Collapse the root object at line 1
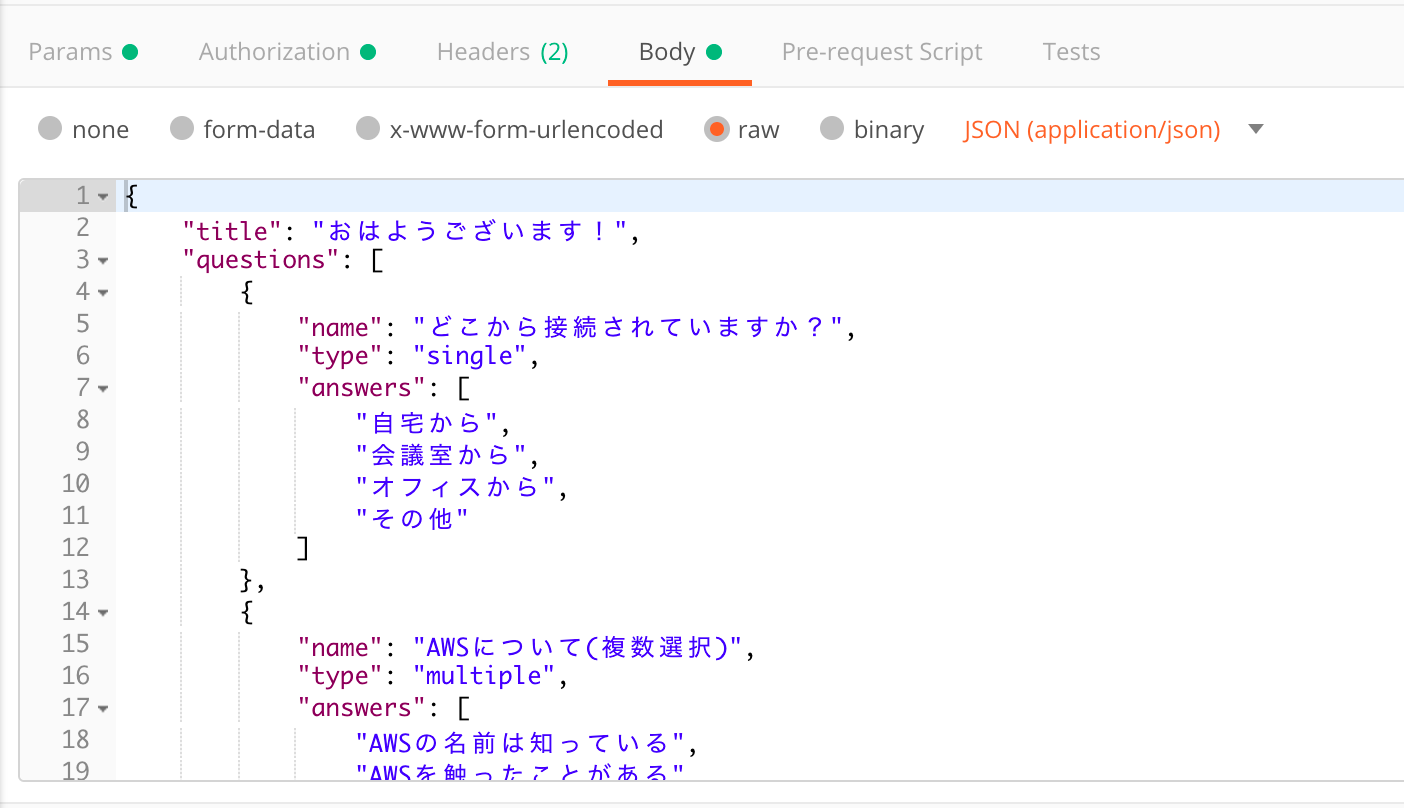This screenshot has width=1404, height=808. (103, 197)
